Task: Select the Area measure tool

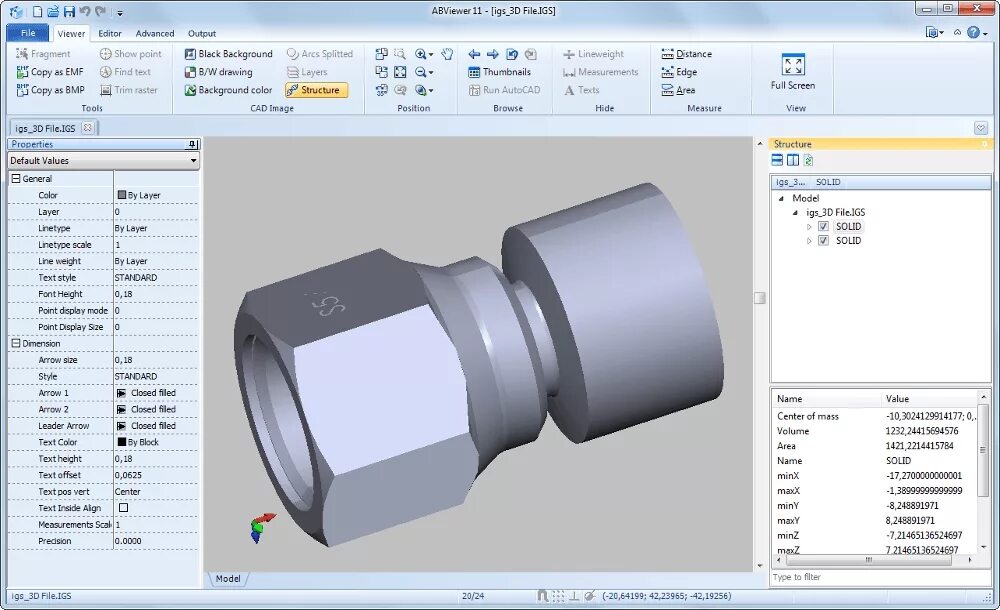Action: pyautogui.click(x=678, y=90)
